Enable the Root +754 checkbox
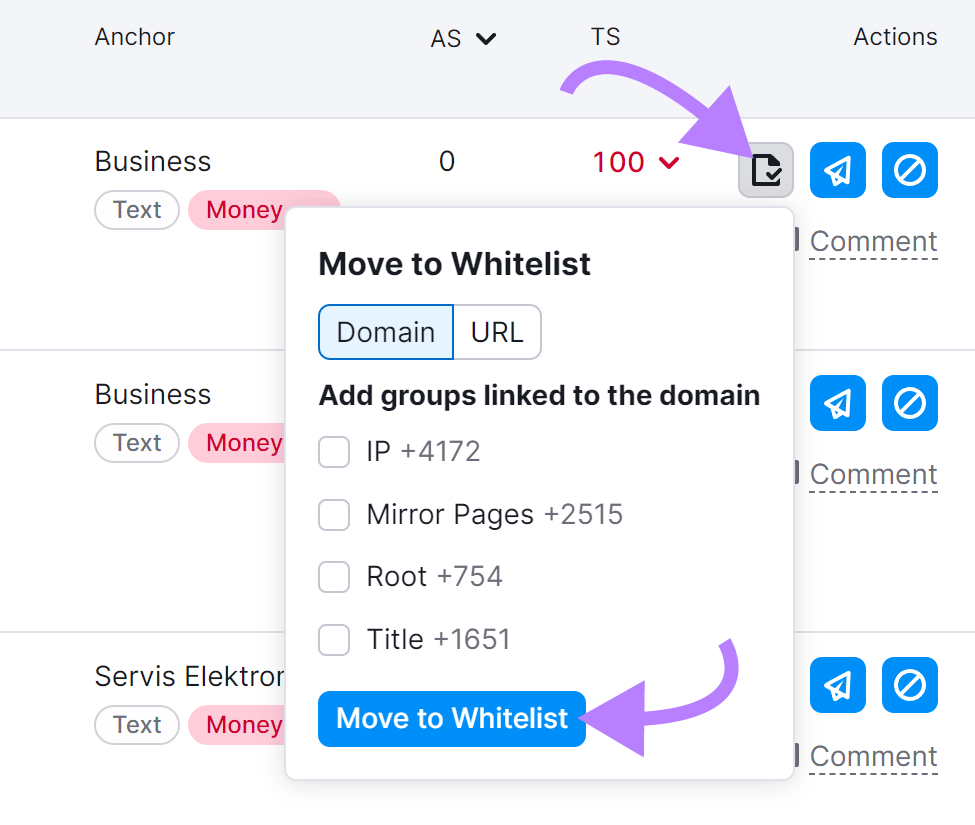 [334, 577]
